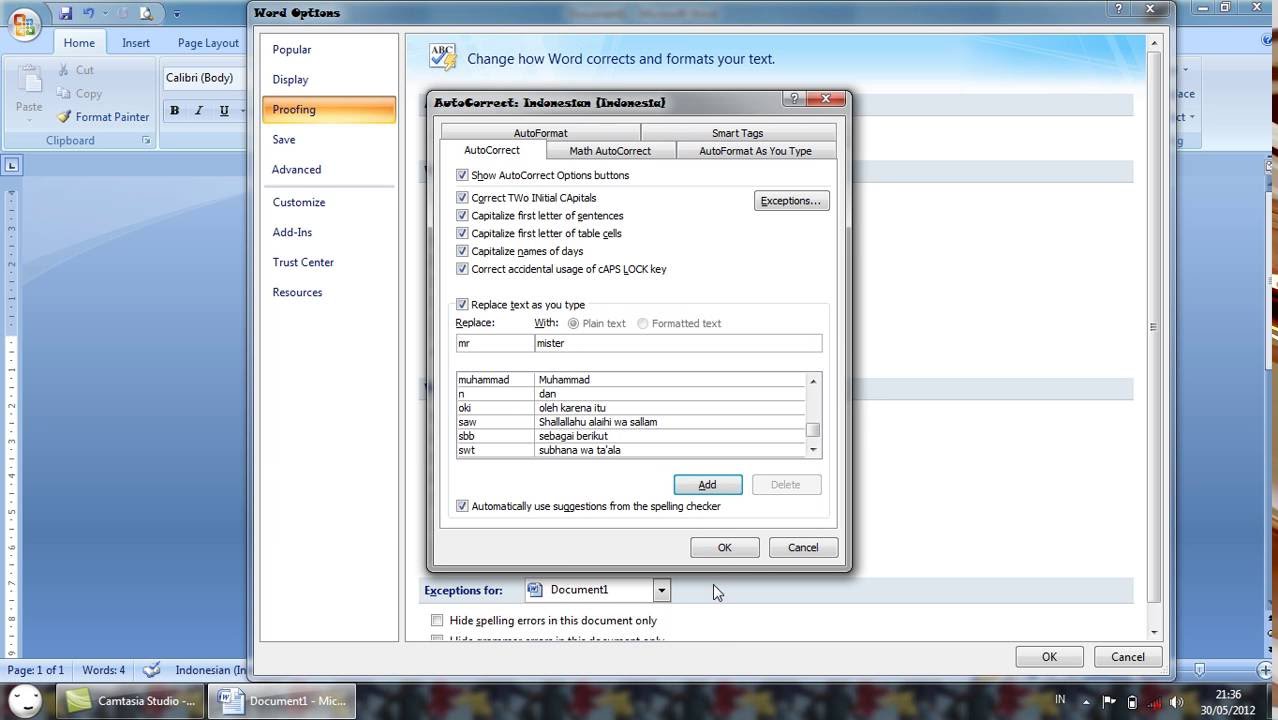This screenshot has width=1278, height=720.
Task: Open the Windows Start orb
Action: point(23,700)
